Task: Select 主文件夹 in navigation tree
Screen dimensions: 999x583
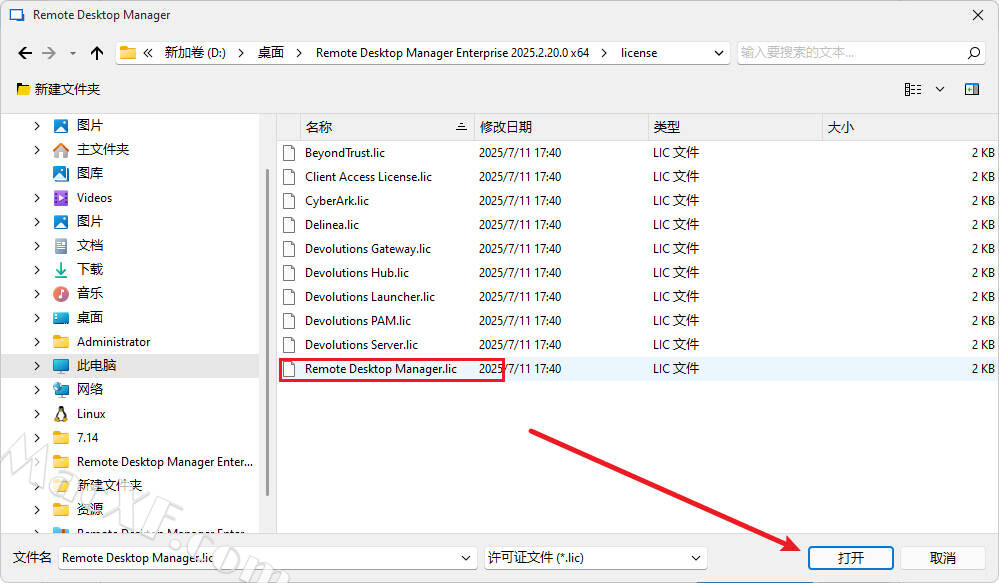Action: pyautogui.click(x=103, y=150)
